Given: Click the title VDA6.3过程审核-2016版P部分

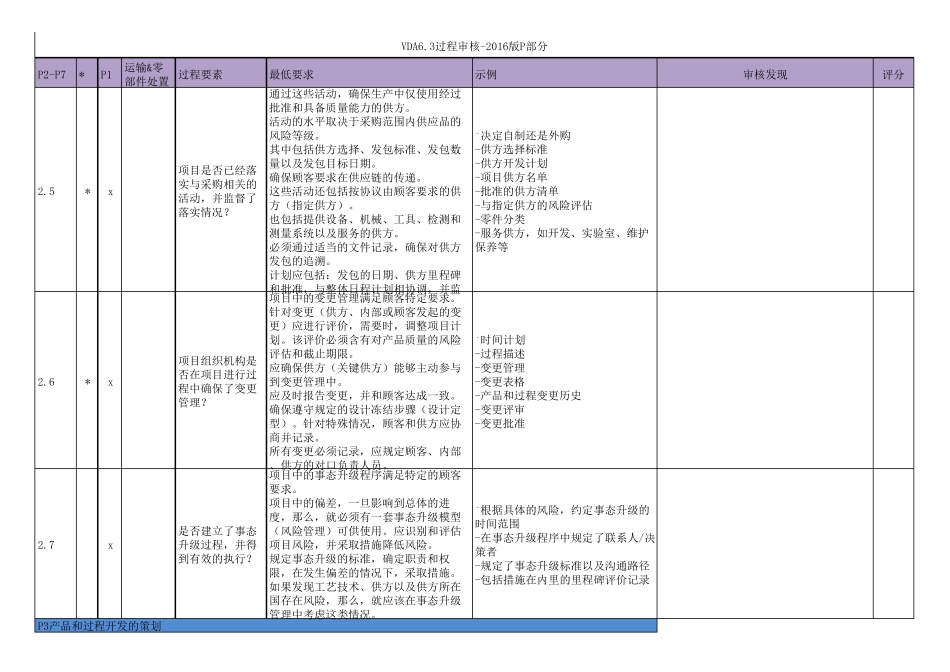Looking at the screenshot, I should point(474,46).
